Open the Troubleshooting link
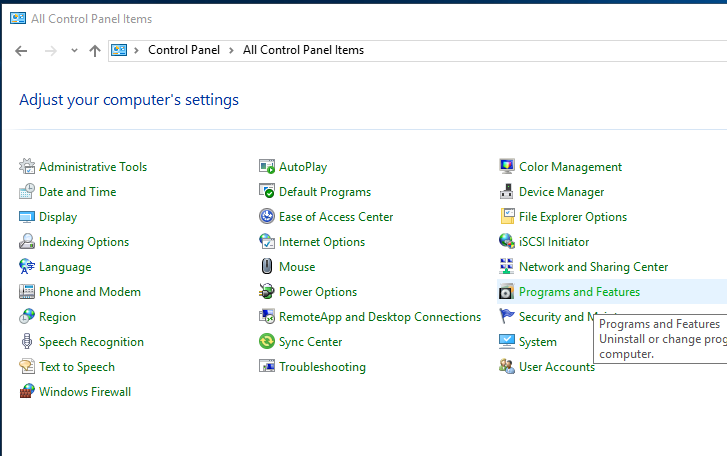727x456 pixels. 322,367
